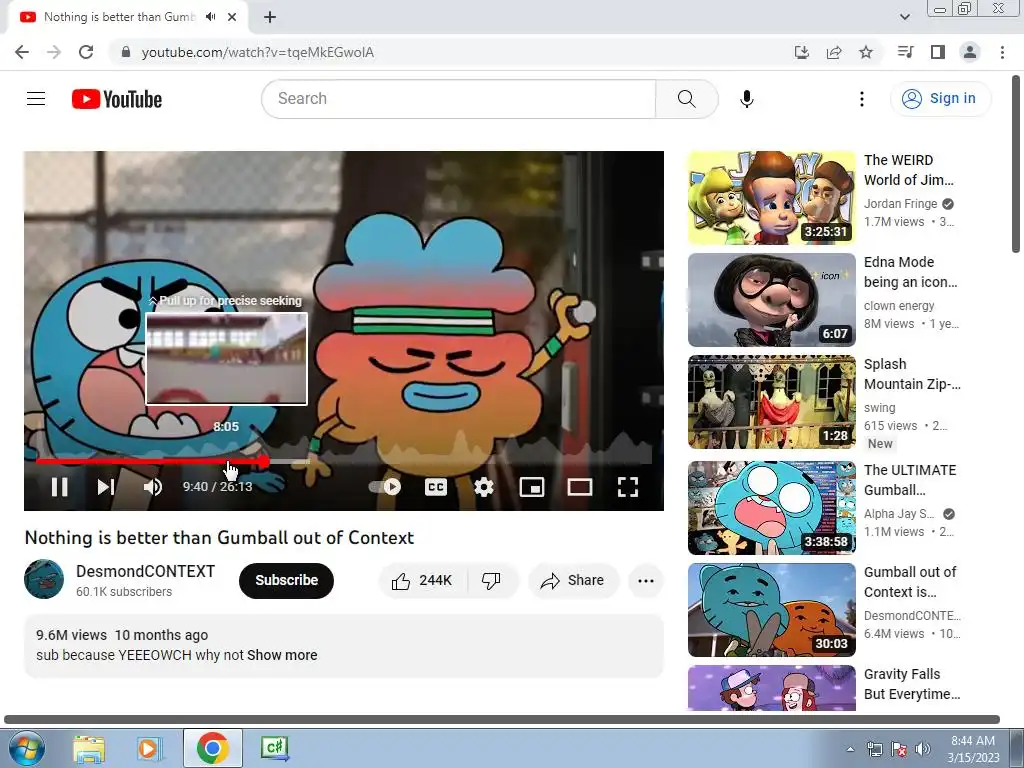Go forward in the browser

[54, 52]
